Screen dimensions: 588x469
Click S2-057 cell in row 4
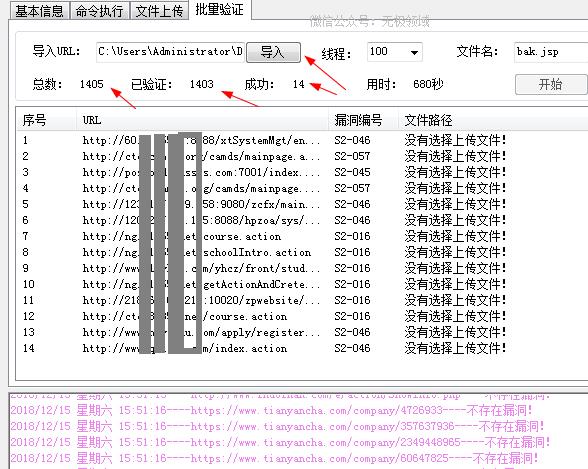352,188
